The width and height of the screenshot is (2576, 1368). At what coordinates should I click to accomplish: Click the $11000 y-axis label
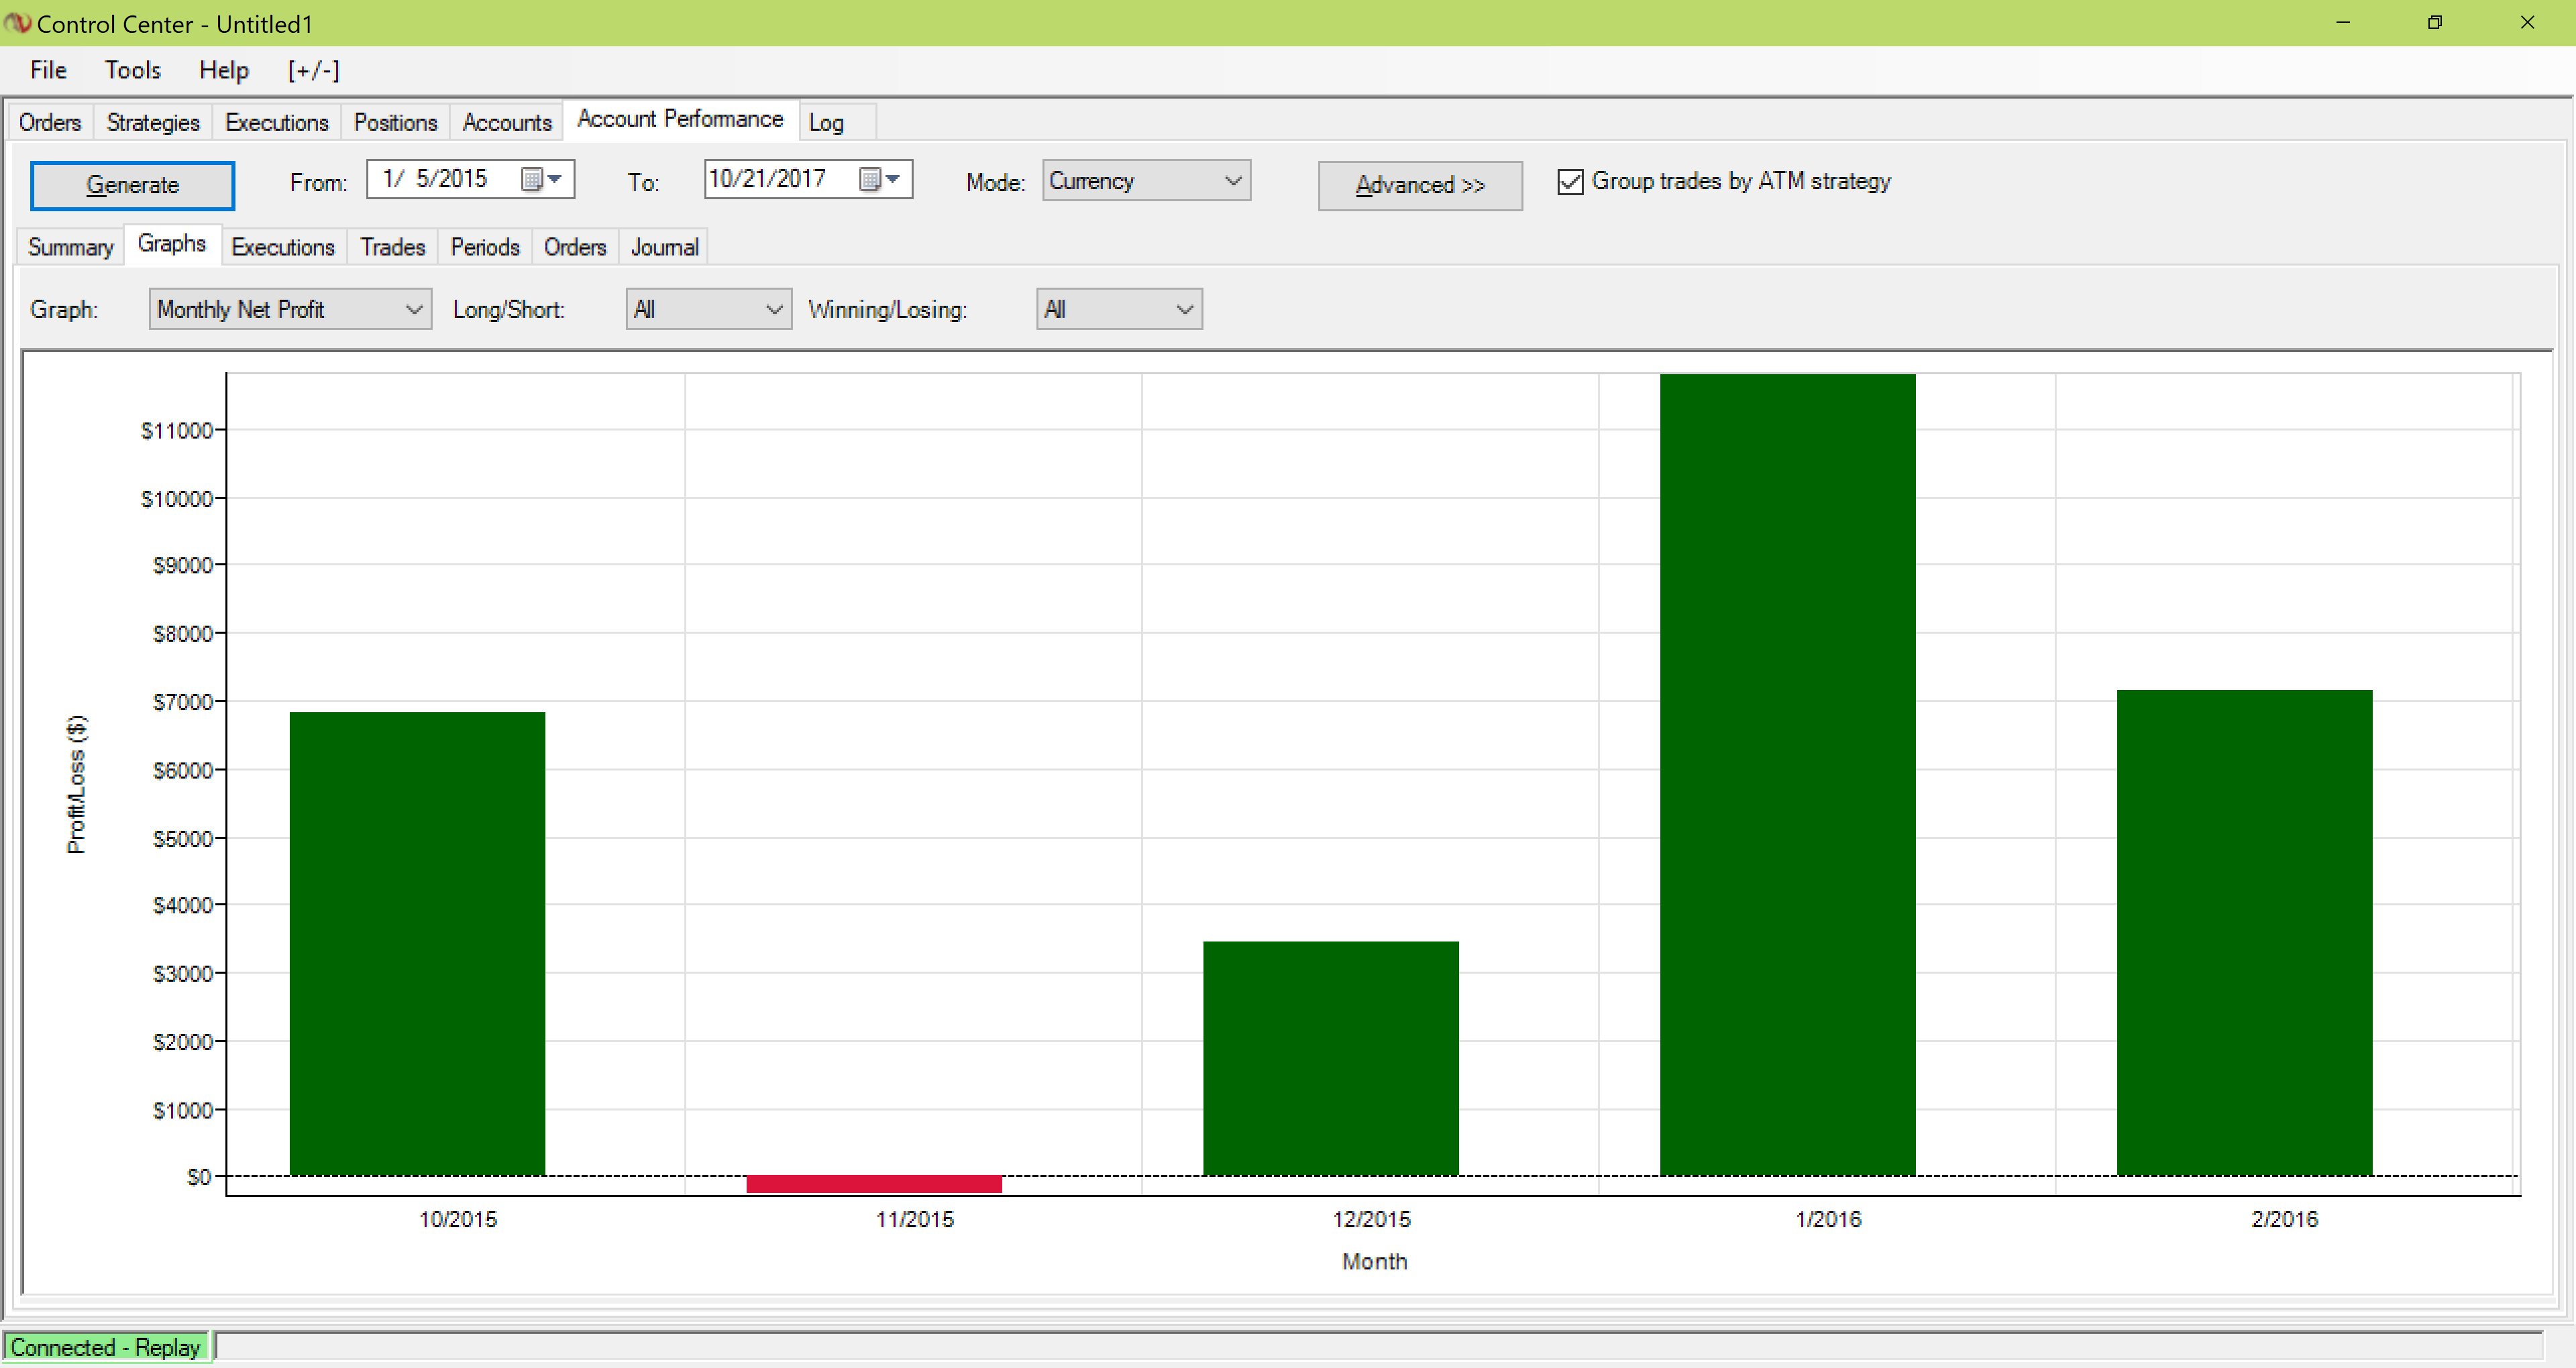click(177, 431)
